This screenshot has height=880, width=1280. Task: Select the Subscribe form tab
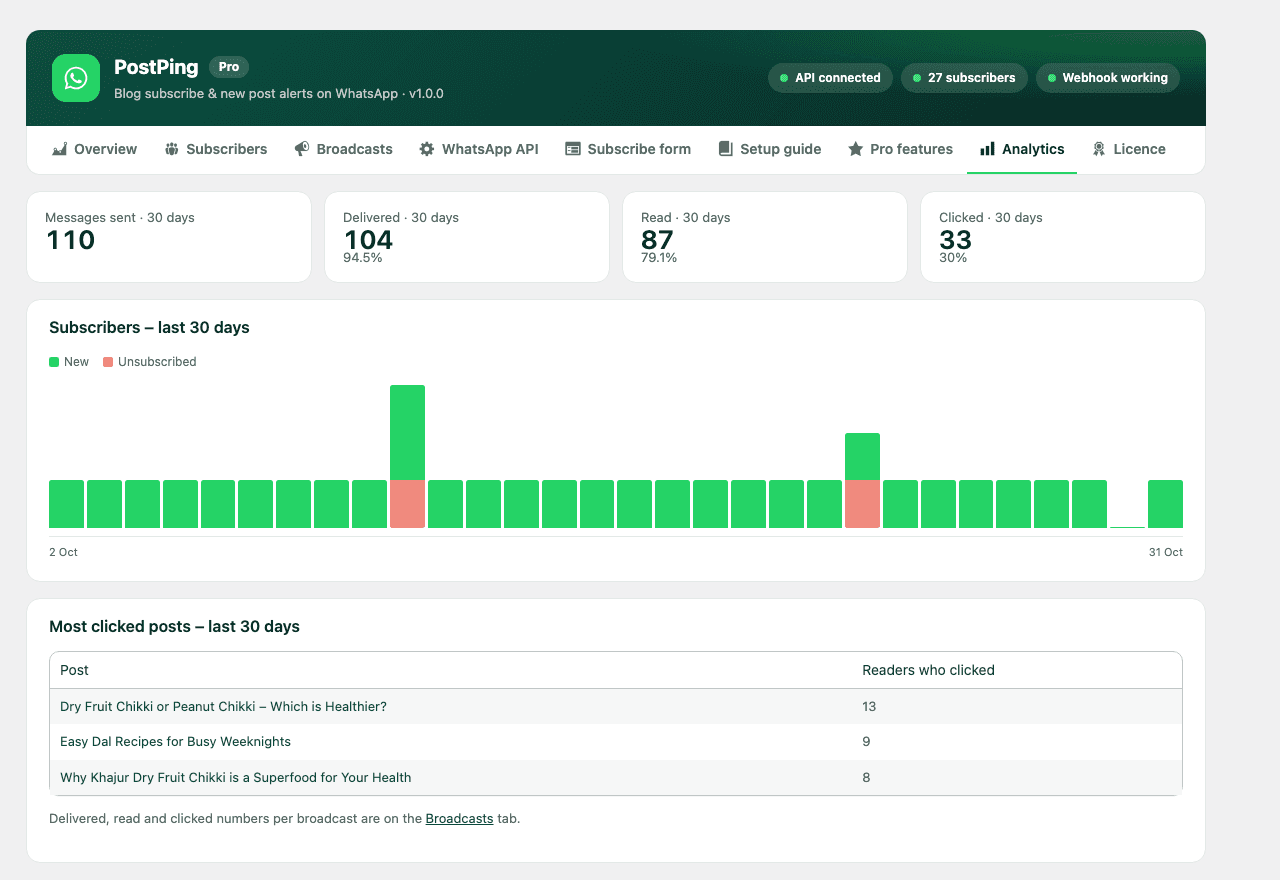628,149
